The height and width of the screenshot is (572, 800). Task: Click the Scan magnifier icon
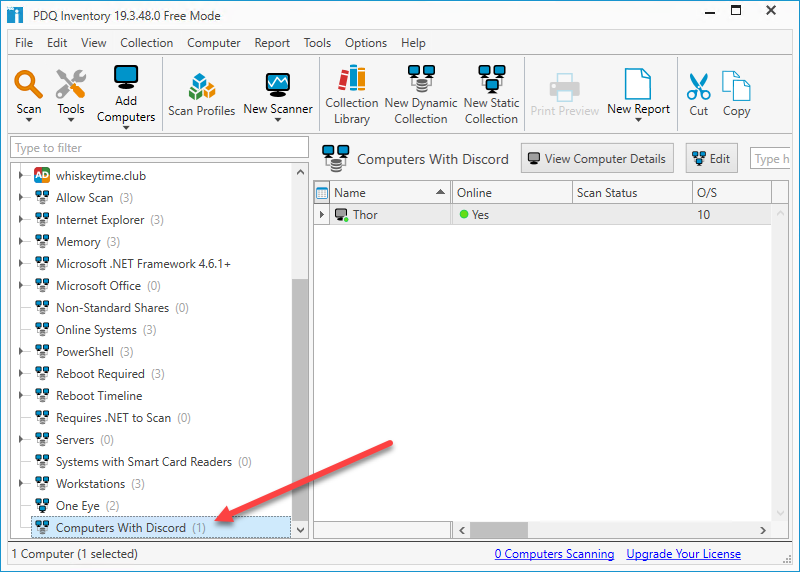coord(28,84)
